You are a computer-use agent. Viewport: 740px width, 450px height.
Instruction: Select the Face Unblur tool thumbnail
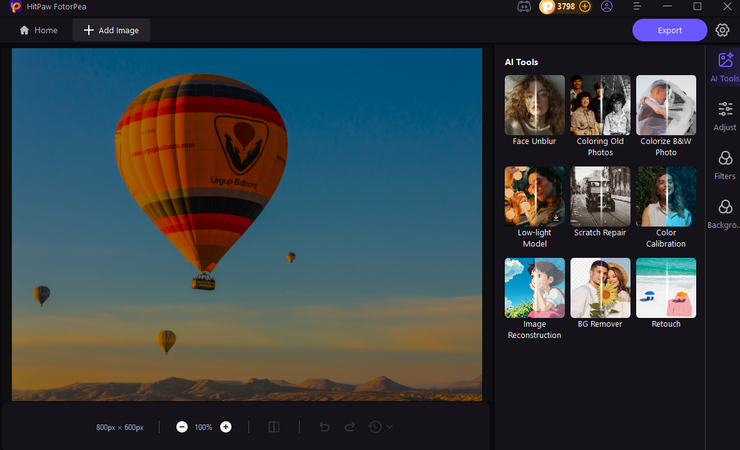[534, 105]
